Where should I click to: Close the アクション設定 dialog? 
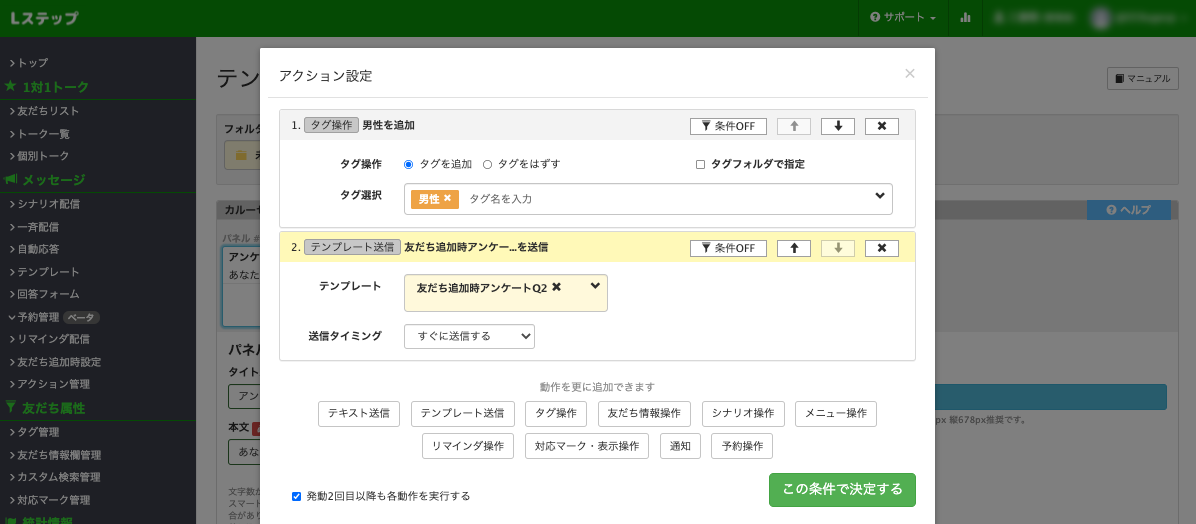(x=909, y=73)
